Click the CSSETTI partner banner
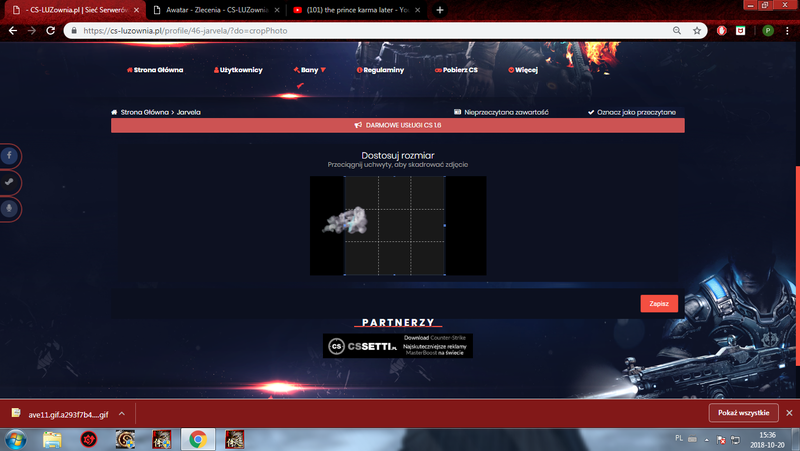Screen dimensions: 800x451 point(398,346)
